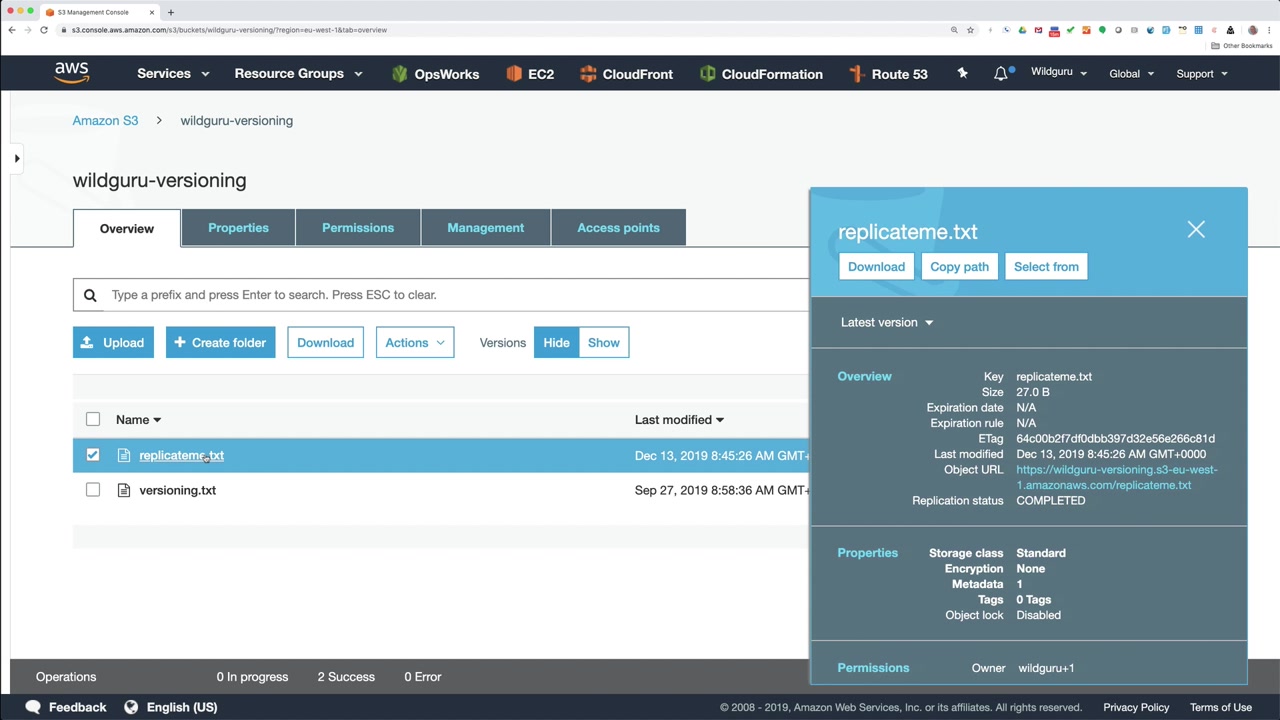Open the Chrome three-dot menu

pos(1268,30)
